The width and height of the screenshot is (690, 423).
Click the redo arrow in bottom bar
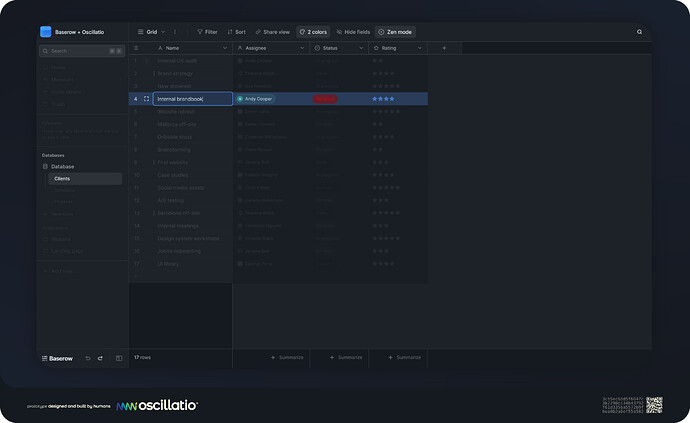[x=100, y=359]
